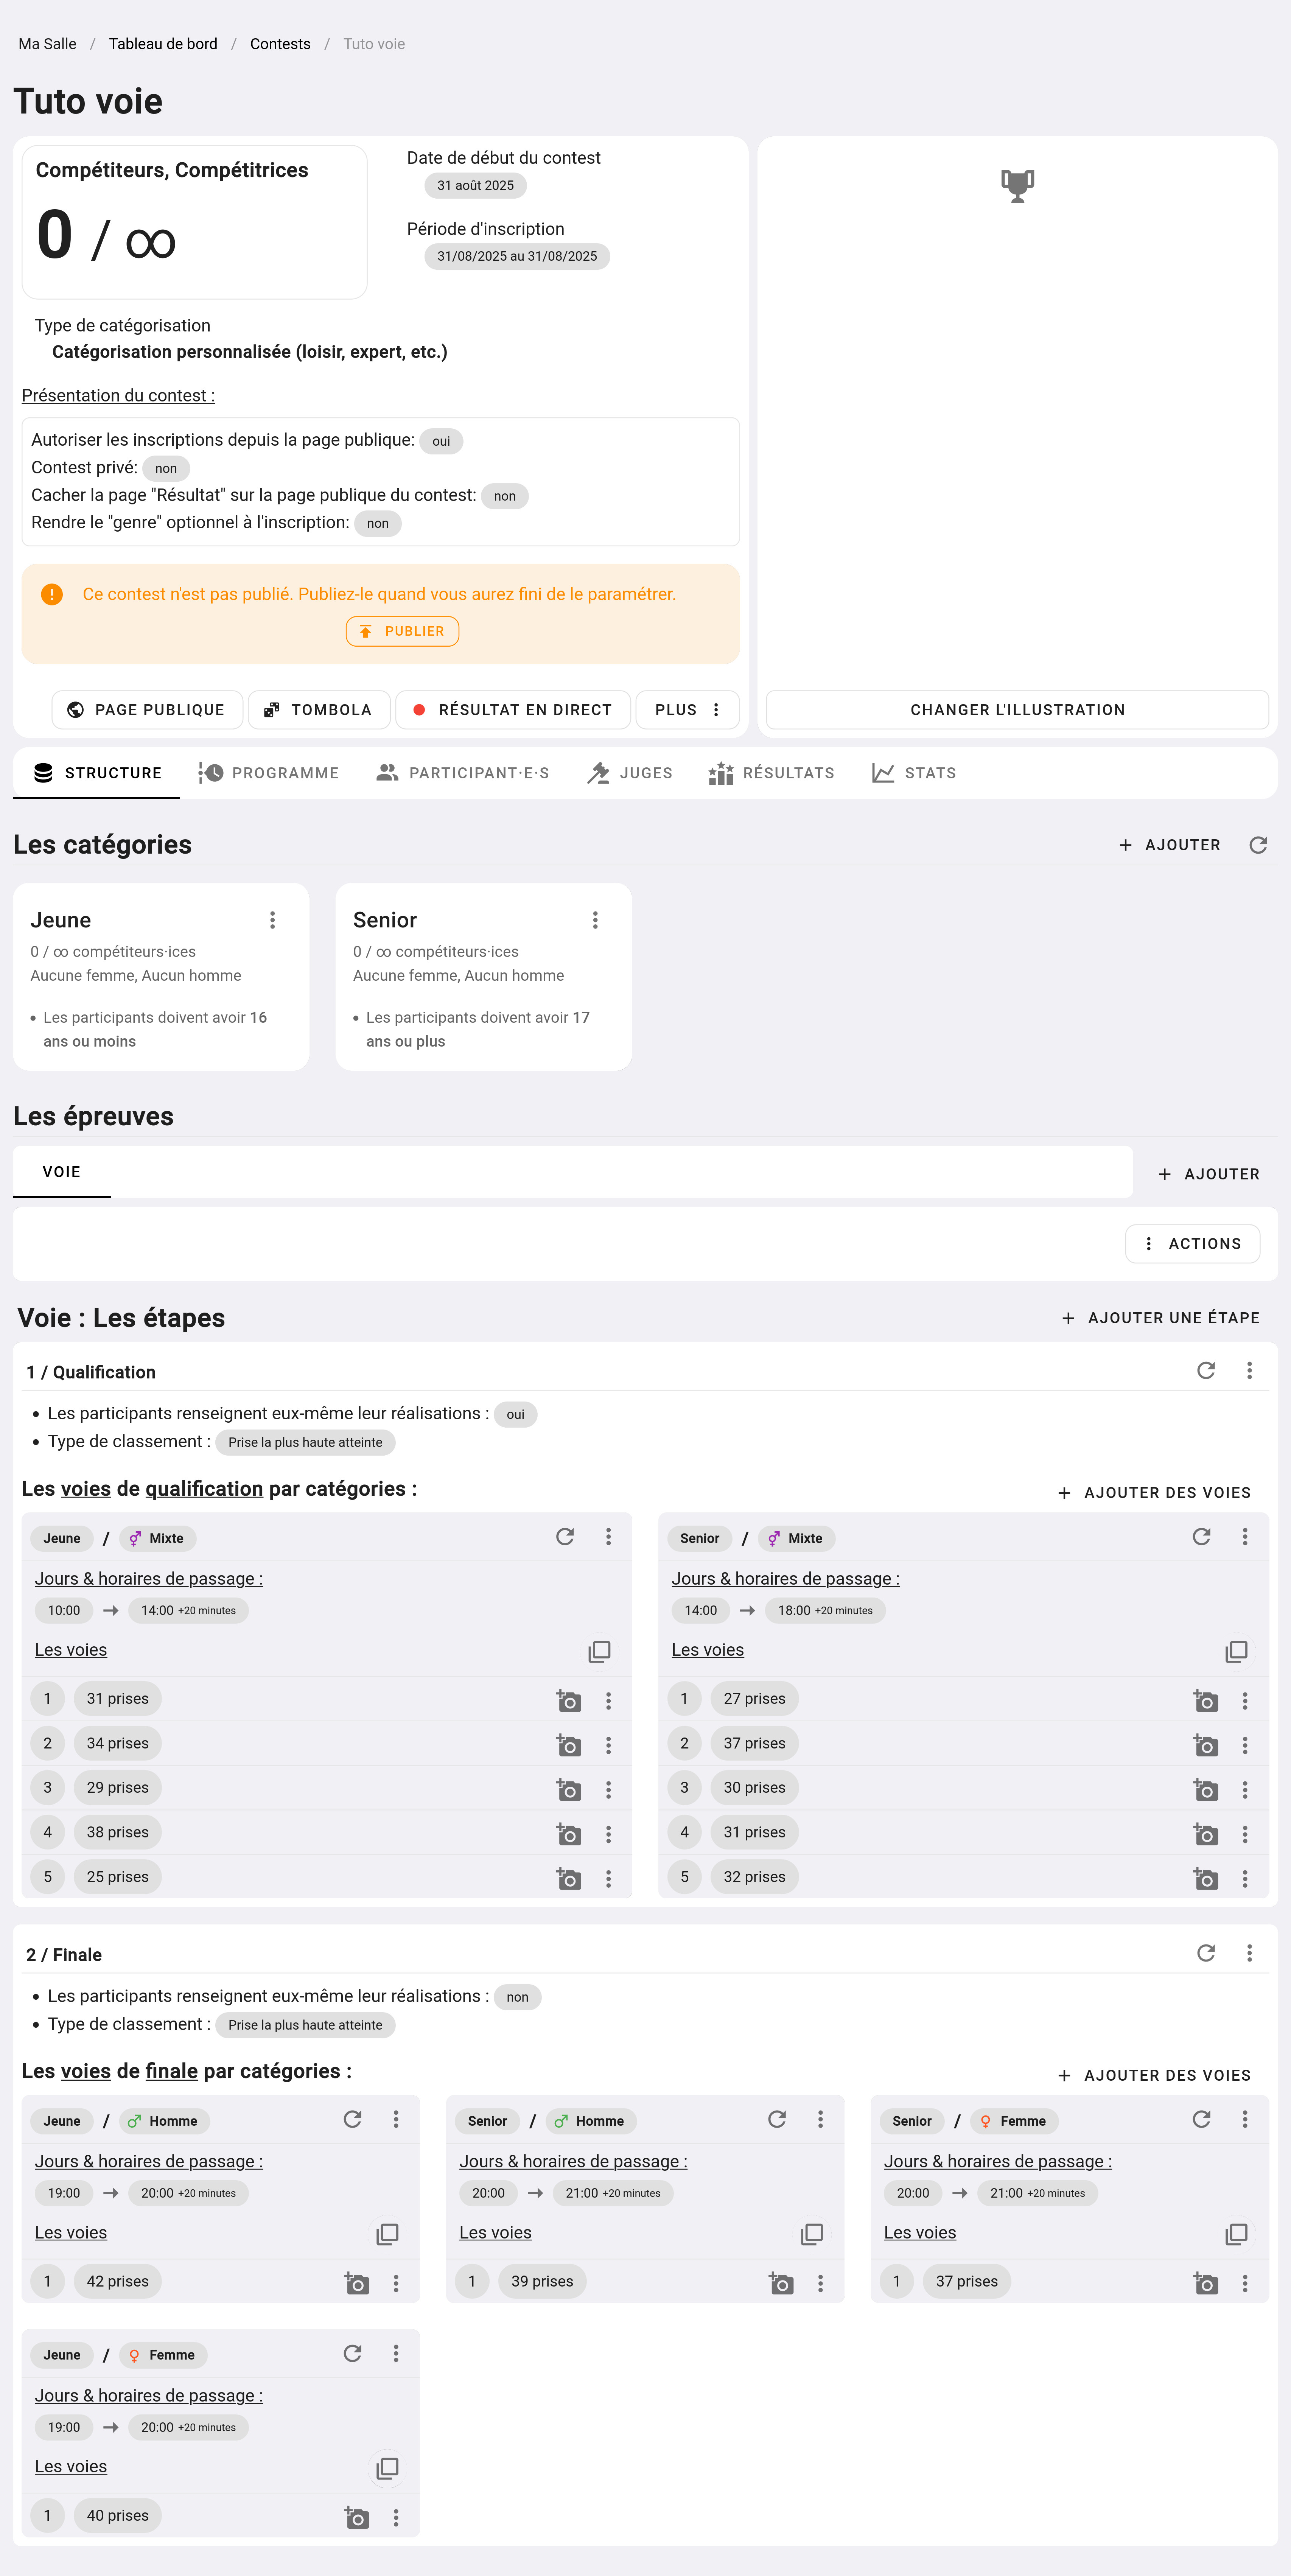Refresh the Qualification step
Viewport: 1291px width, 2576px height.
[1206, 1370]
